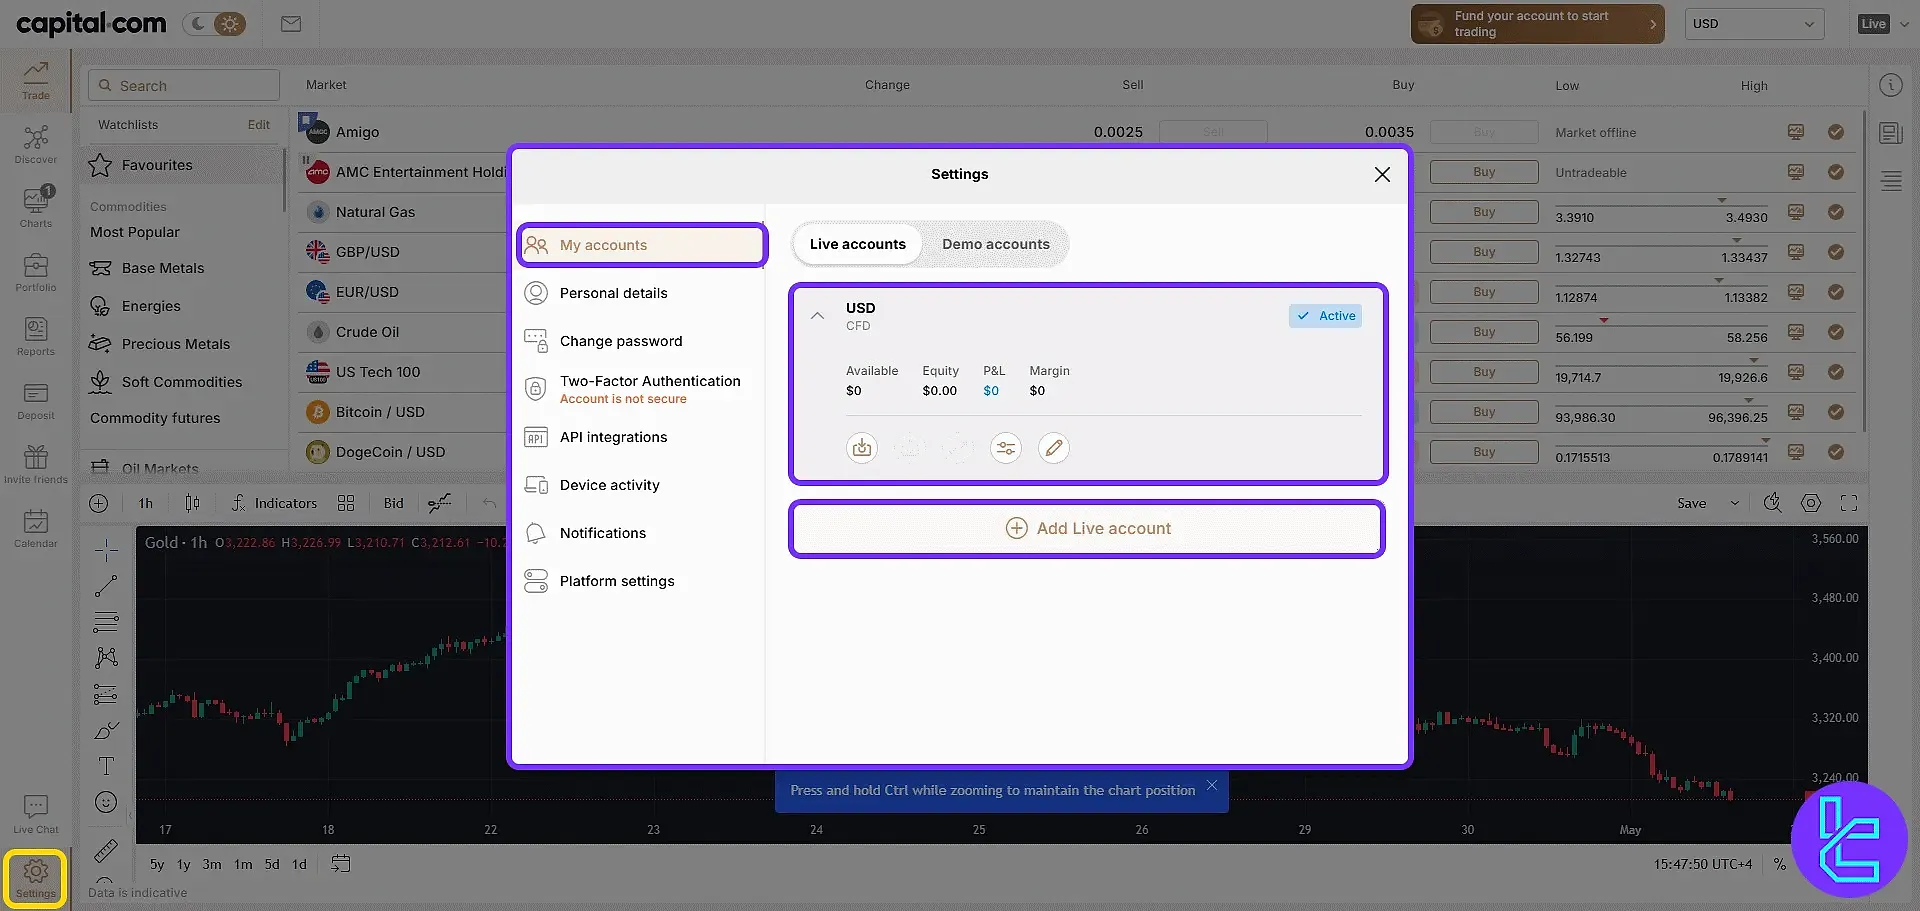
Task: Open account adjustment sliders icon
Action: (1005, 448)
